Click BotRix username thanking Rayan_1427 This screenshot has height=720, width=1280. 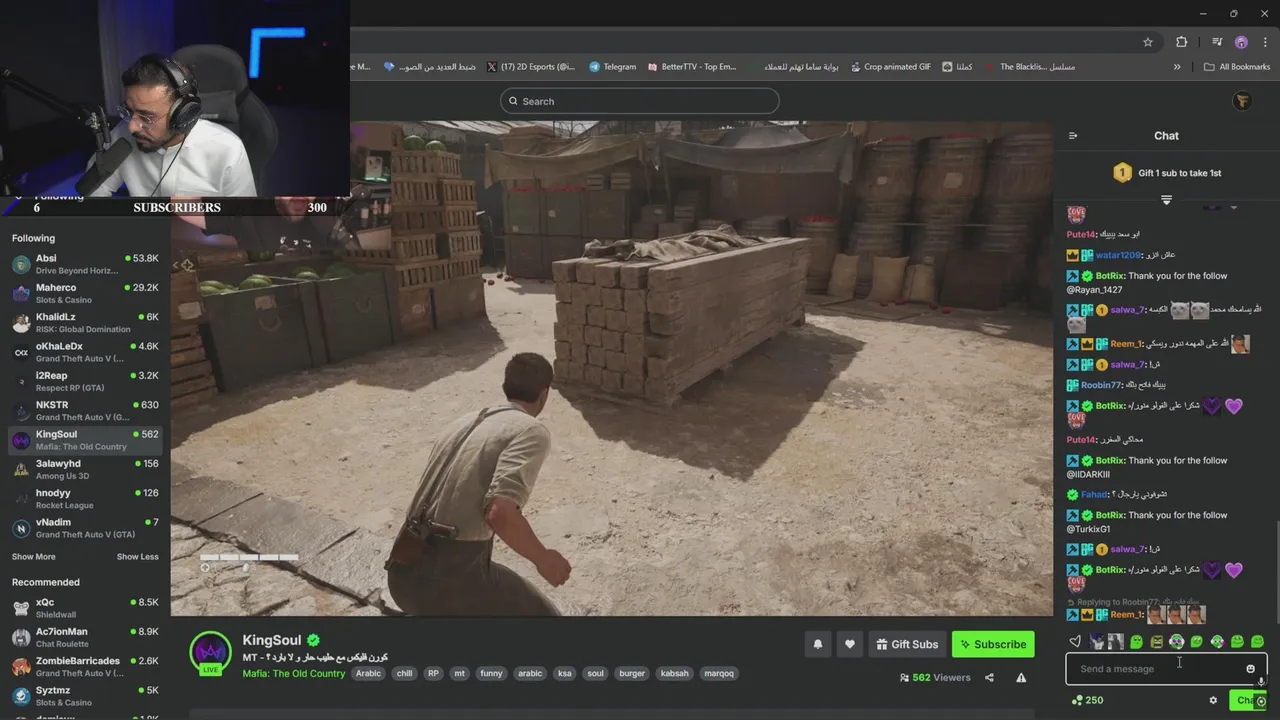tap(1110, 276)
